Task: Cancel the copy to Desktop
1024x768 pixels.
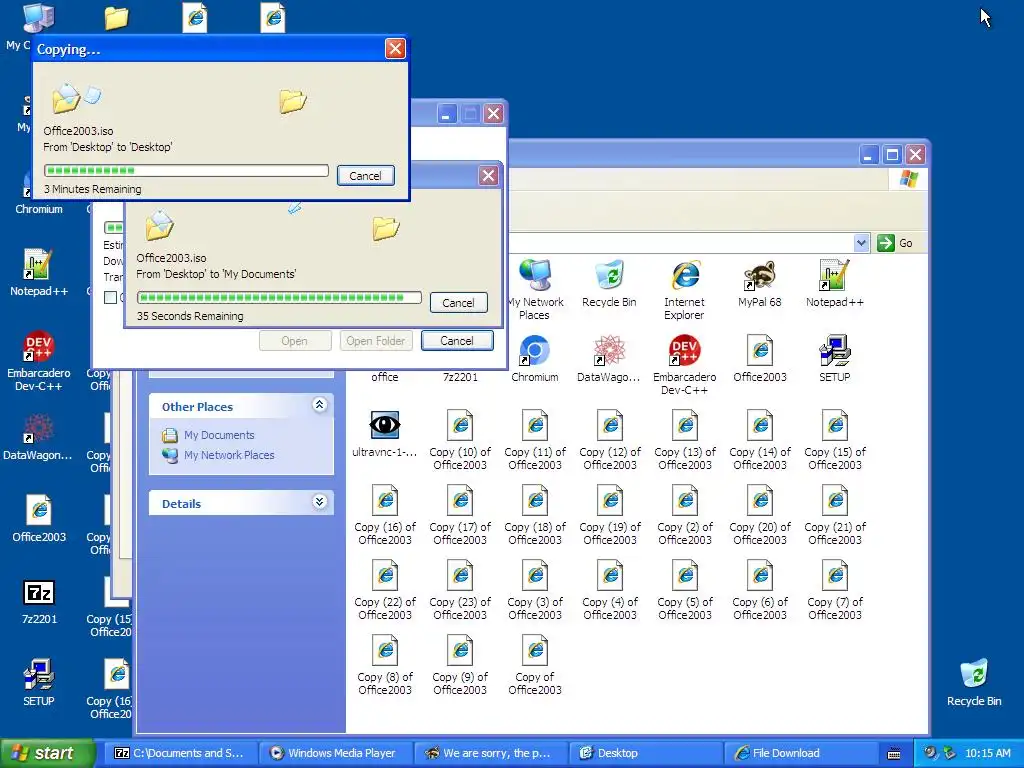Action: point(365,176)
